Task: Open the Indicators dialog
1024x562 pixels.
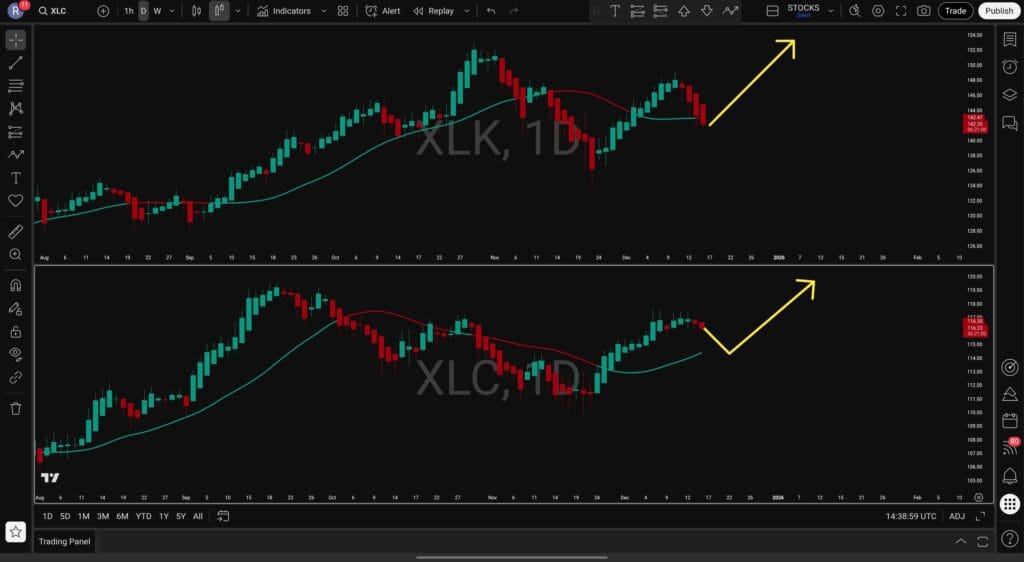Action: [x=283, y=11]
